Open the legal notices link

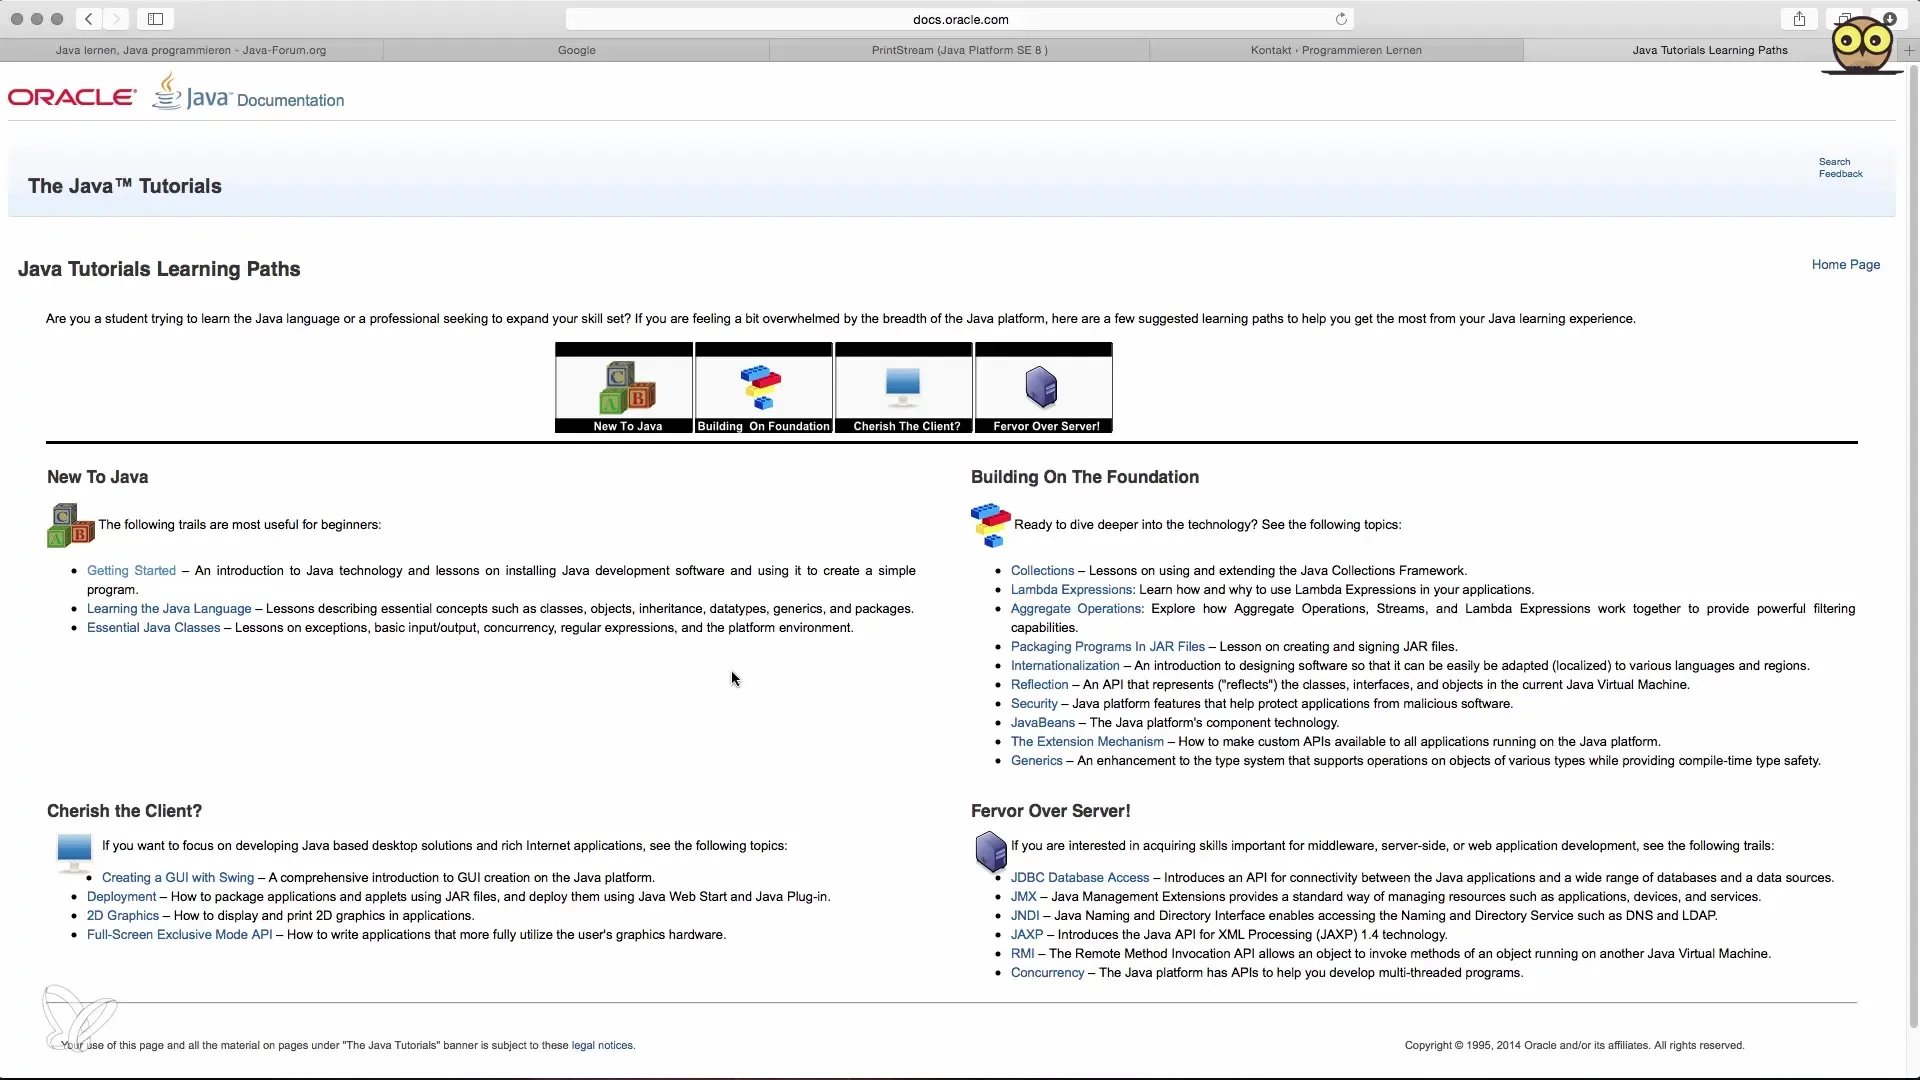tap(602, 1046)
